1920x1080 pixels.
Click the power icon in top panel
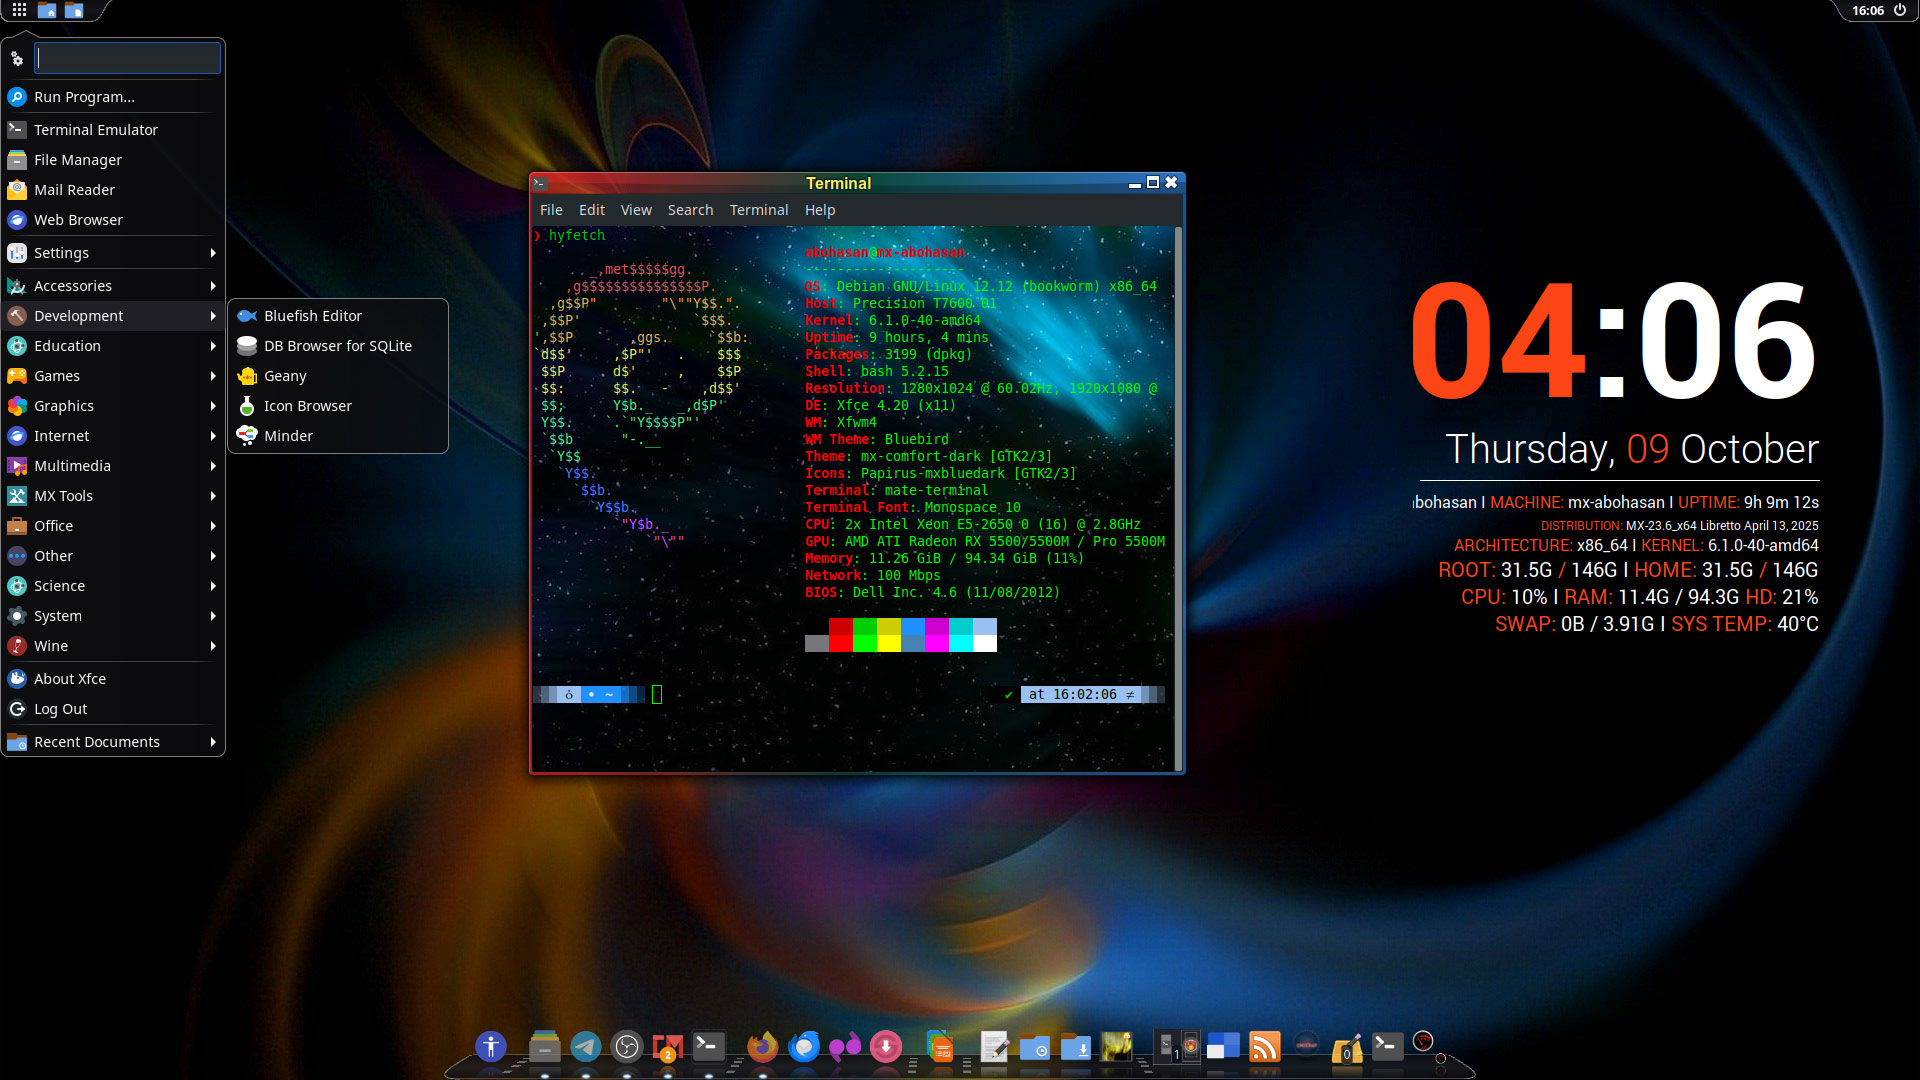tap(1900, 10)
